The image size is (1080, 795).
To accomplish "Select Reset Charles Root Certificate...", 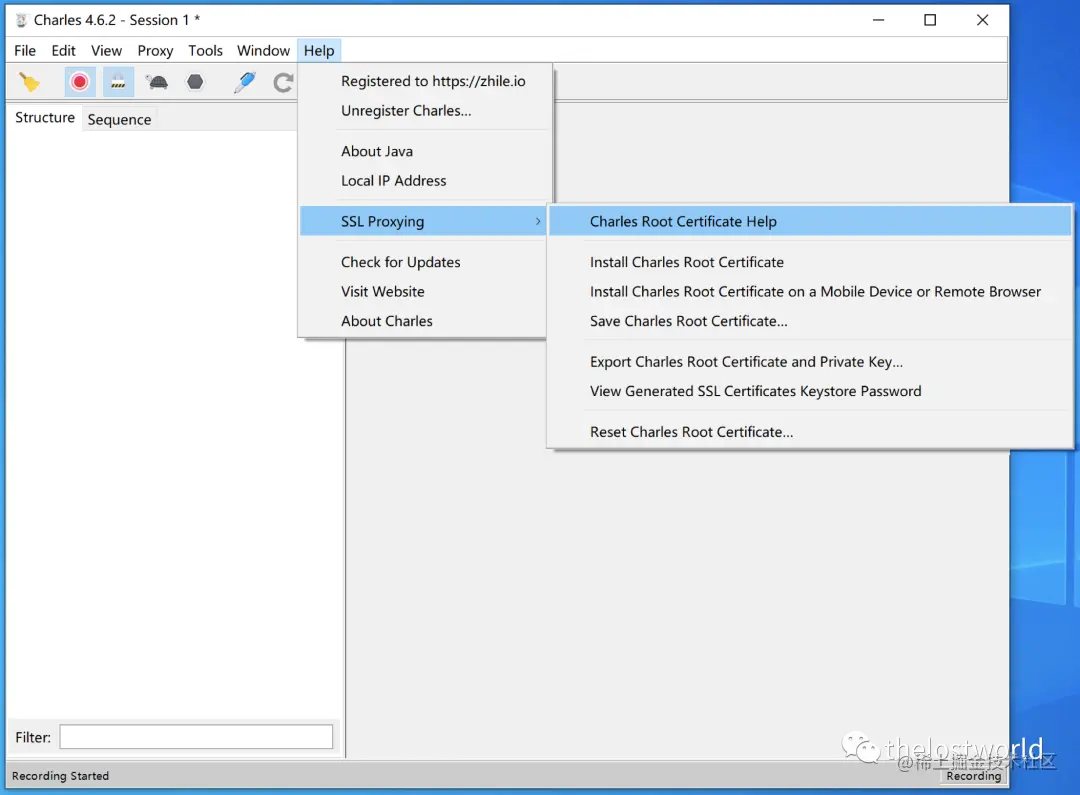I will coord(810,432).
